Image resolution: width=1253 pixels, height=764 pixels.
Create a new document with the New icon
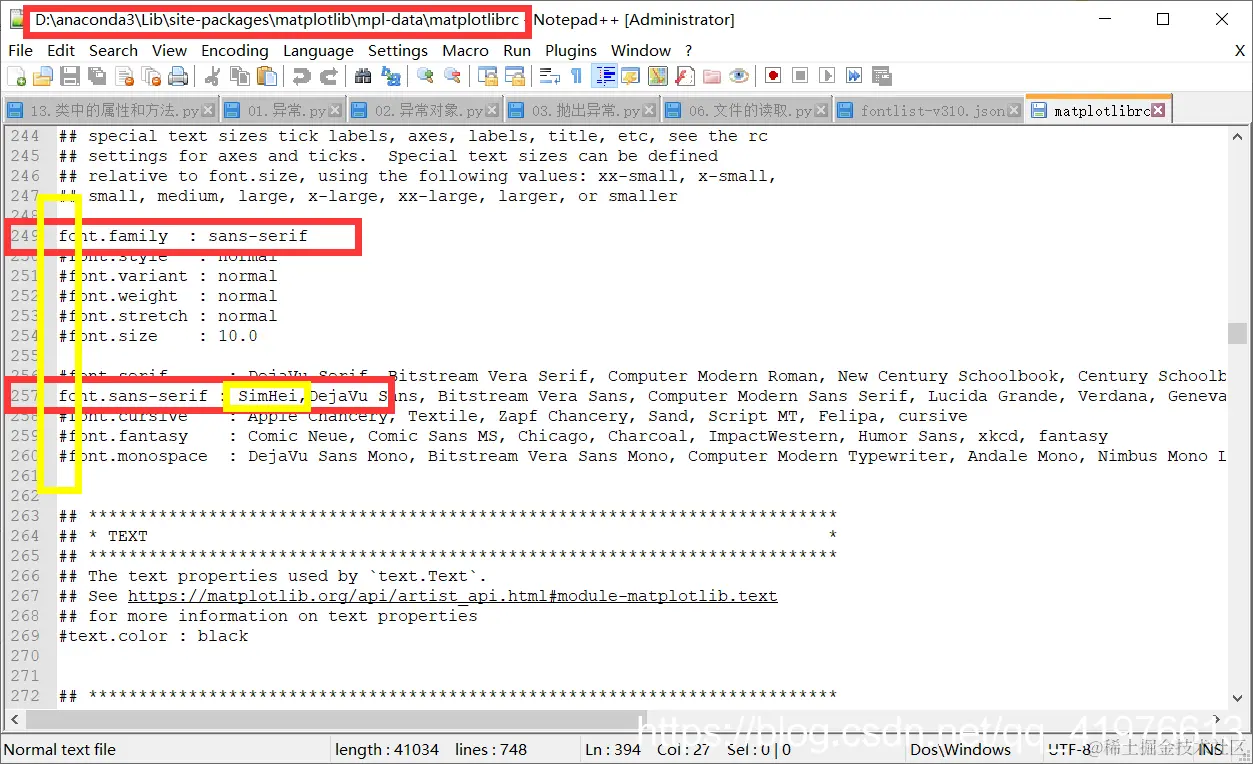[x=17, y=76]
